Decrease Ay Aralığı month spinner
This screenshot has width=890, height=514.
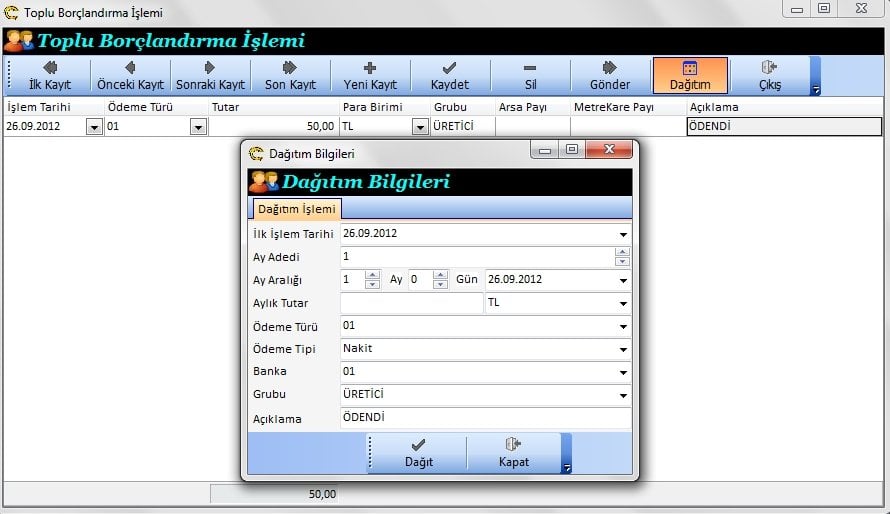click(x=372, y=284)
